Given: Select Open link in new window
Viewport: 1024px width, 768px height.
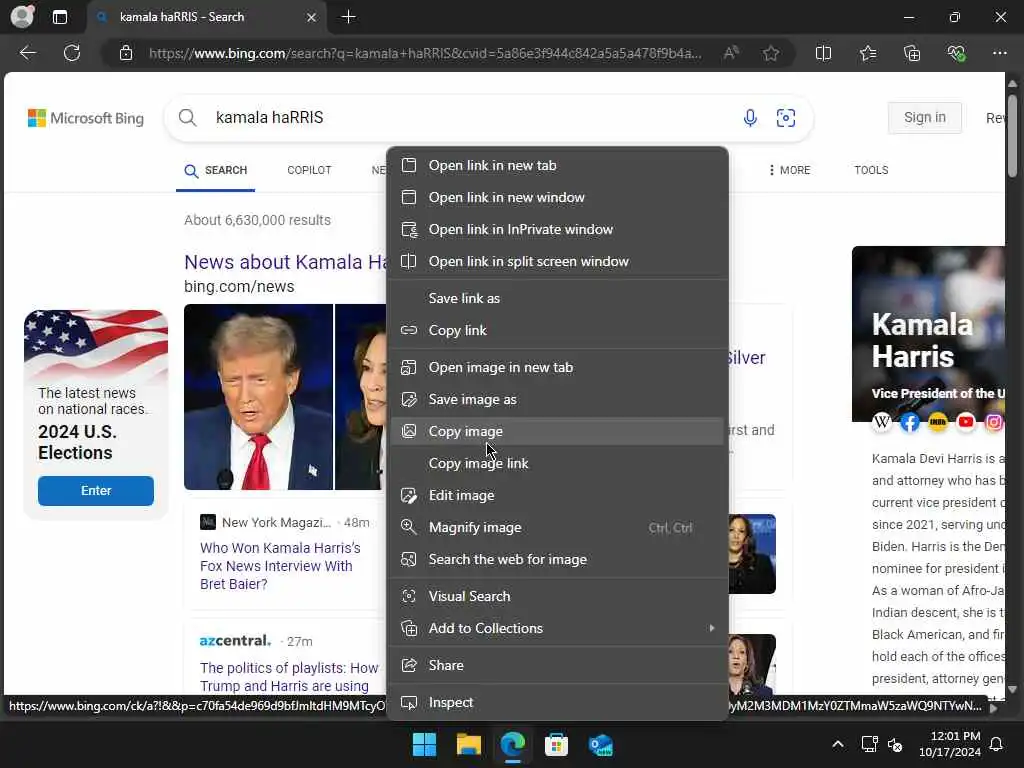Looking at the screenshot, I should point(557,197).
